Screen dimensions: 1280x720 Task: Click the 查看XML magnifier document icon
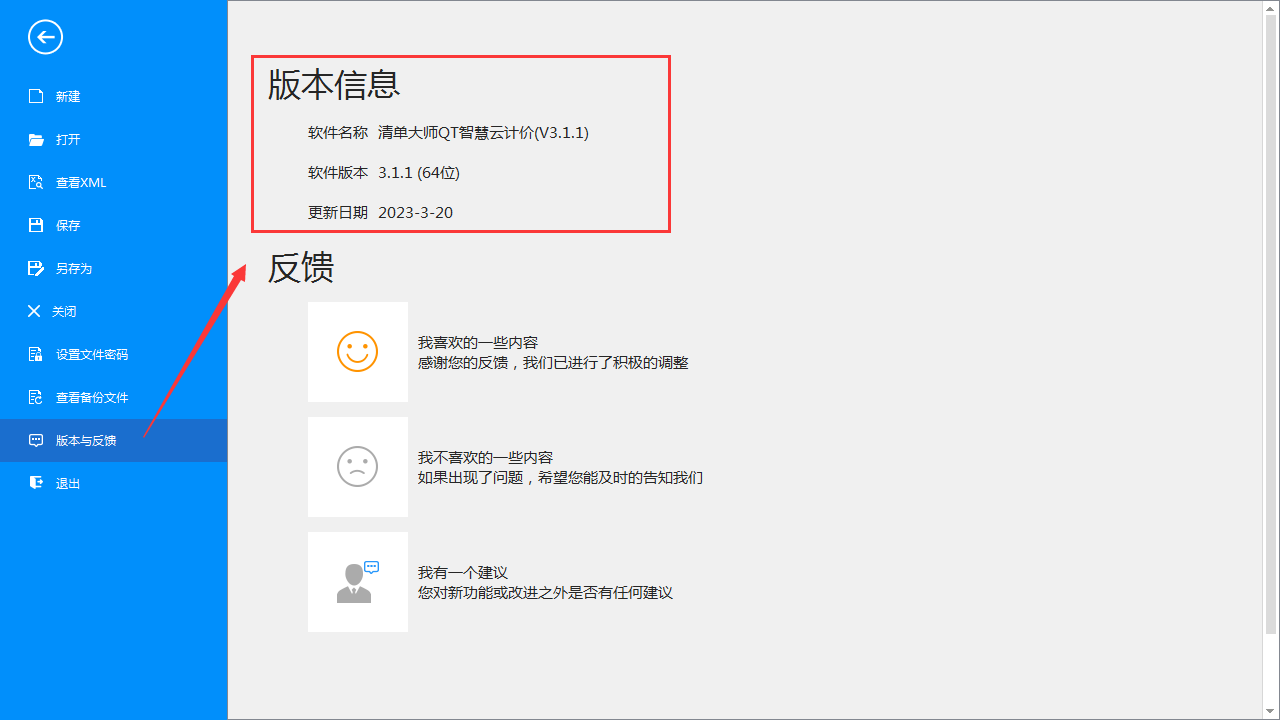point(36,182)
